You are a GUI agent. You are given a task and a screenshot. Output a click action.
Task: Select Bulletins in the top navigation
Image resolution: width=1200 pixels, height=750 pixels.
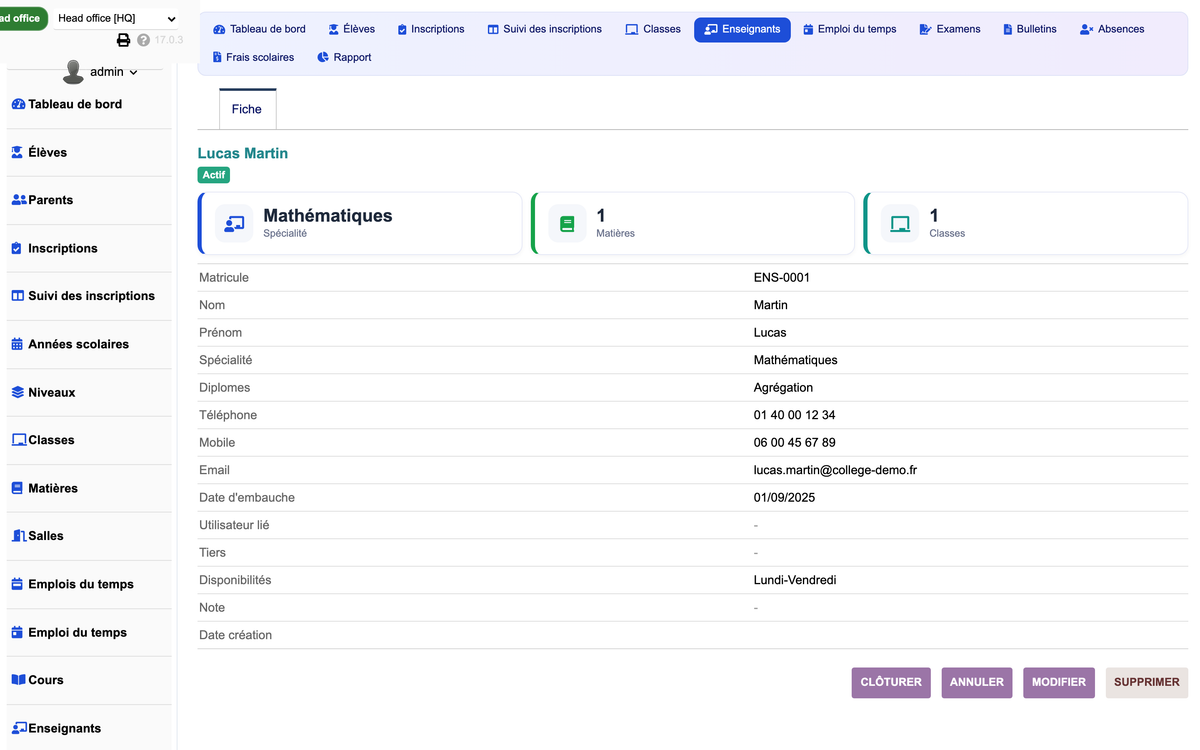click(x=1030, y=29)
